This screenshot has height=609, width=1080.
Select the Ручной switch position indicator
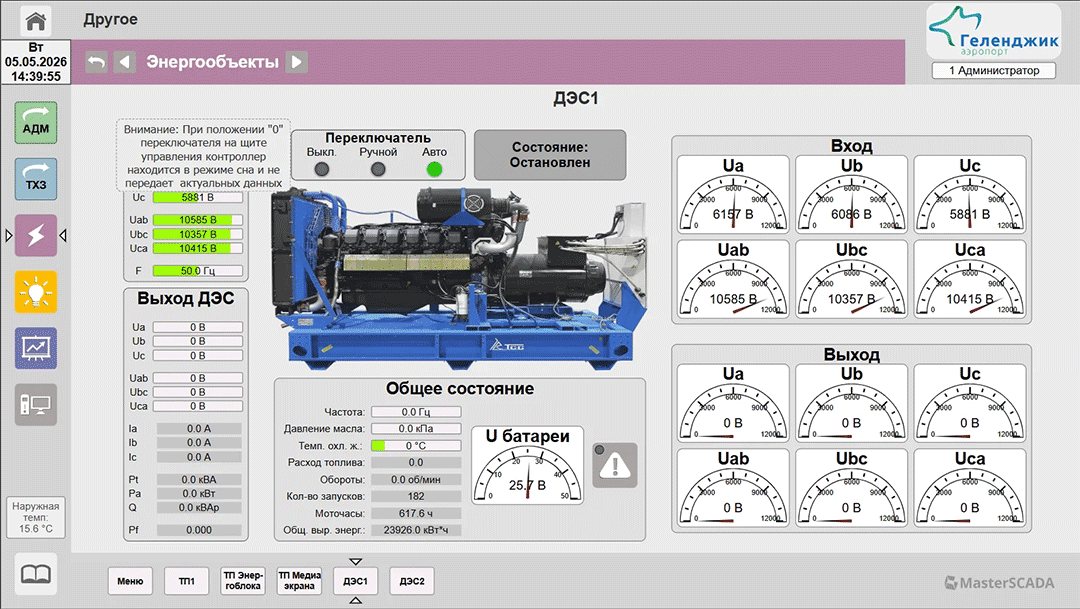point(378,169)
